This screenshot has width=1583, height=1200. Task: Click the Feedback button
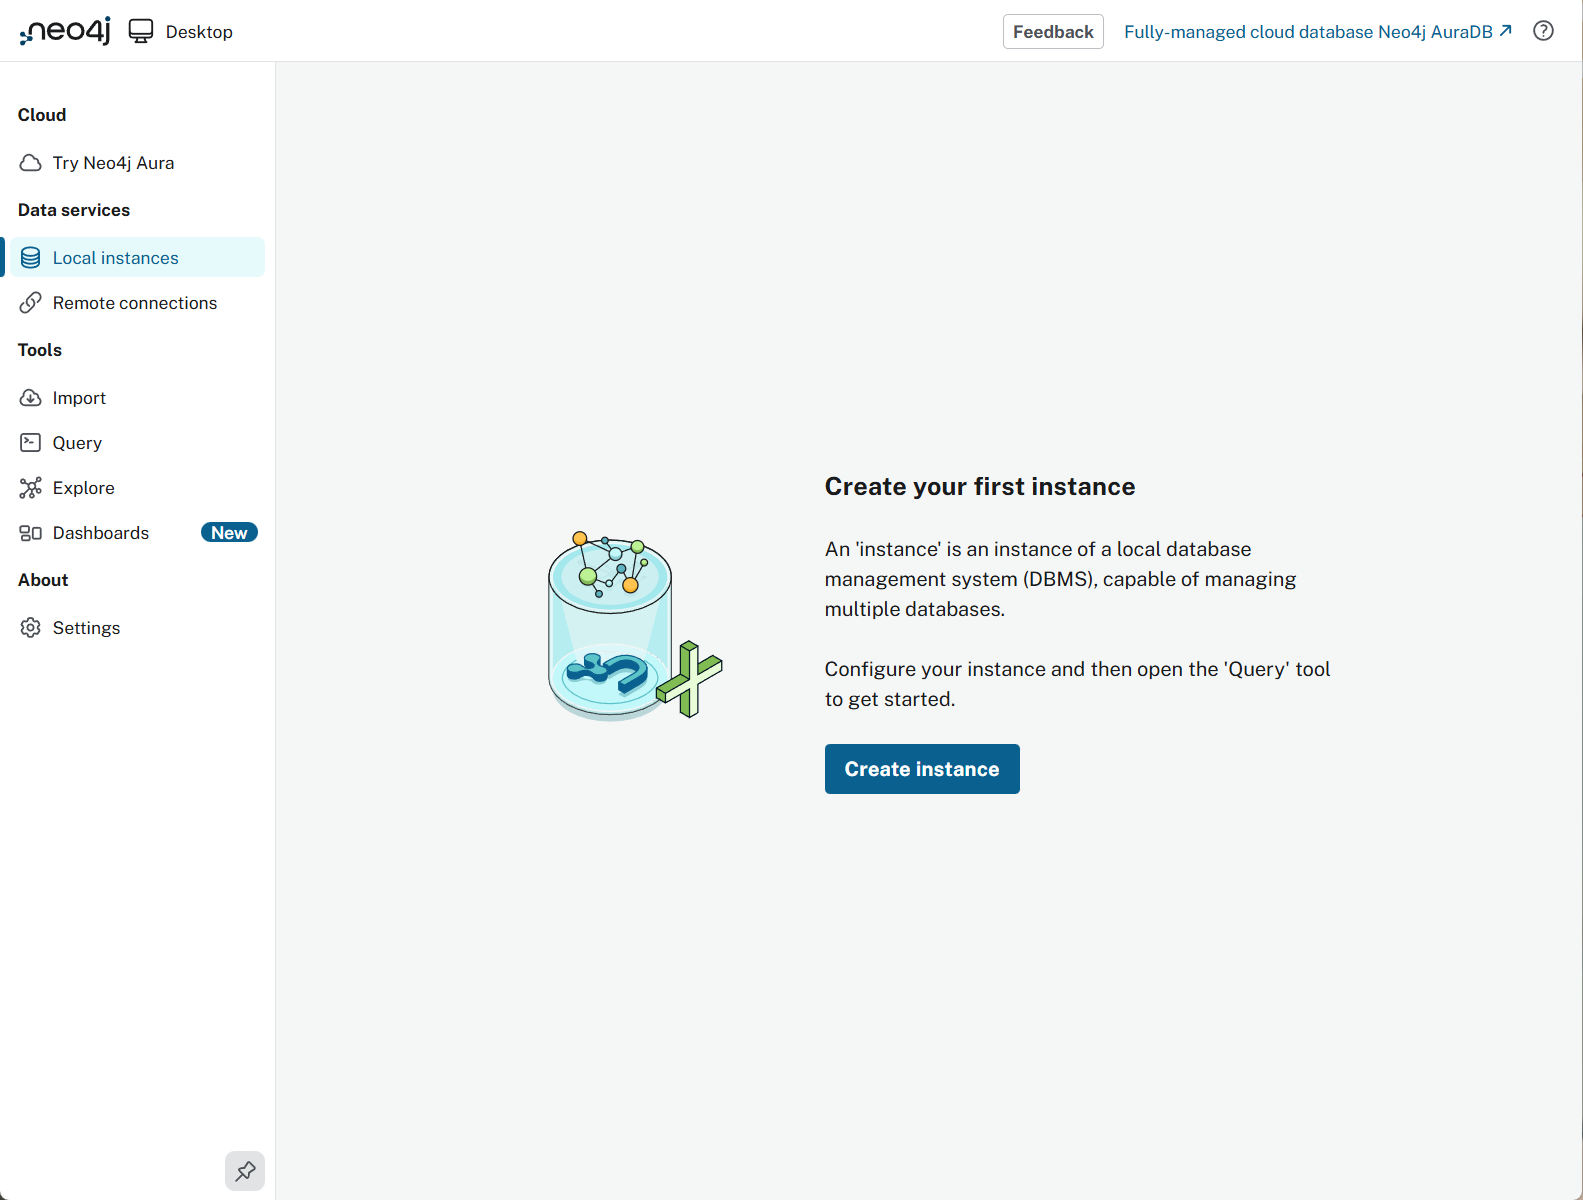click(1053, 32)
